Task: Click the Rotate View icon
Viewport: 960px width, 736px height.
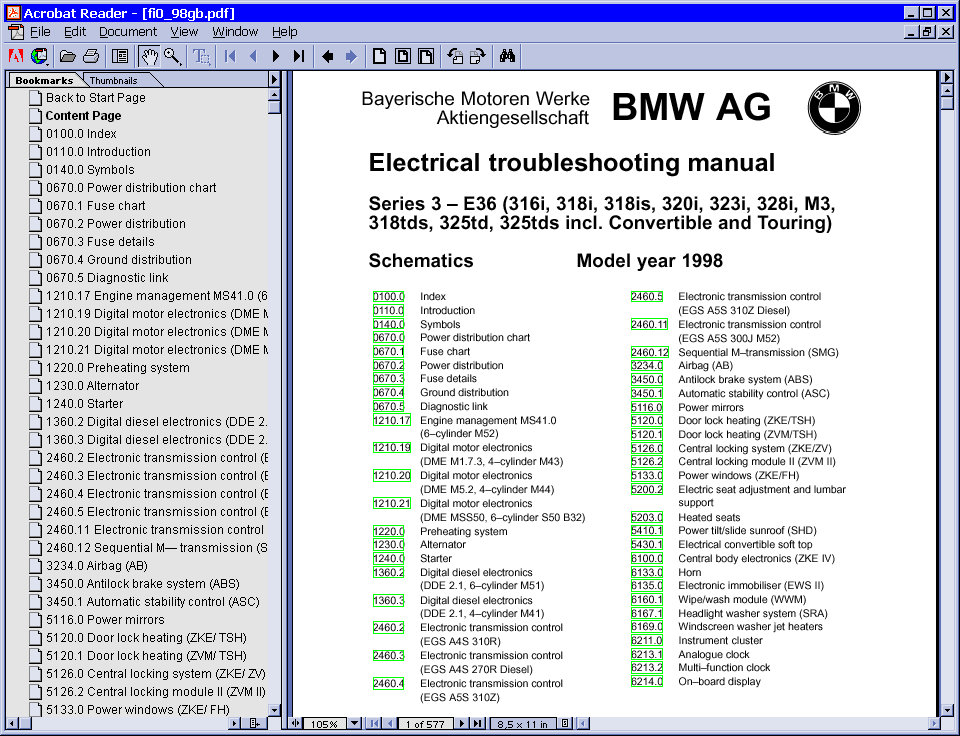Action: click(x=457, y=56)
